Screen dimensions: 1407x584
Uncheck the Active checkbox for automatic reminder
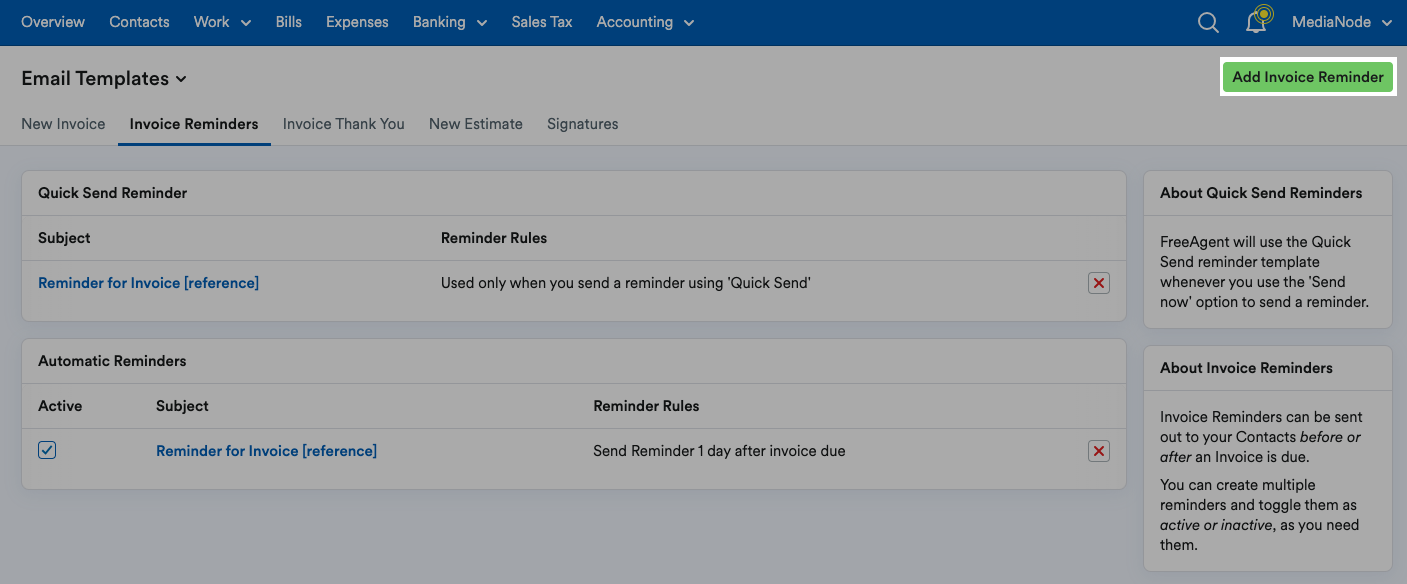point(47,450)
